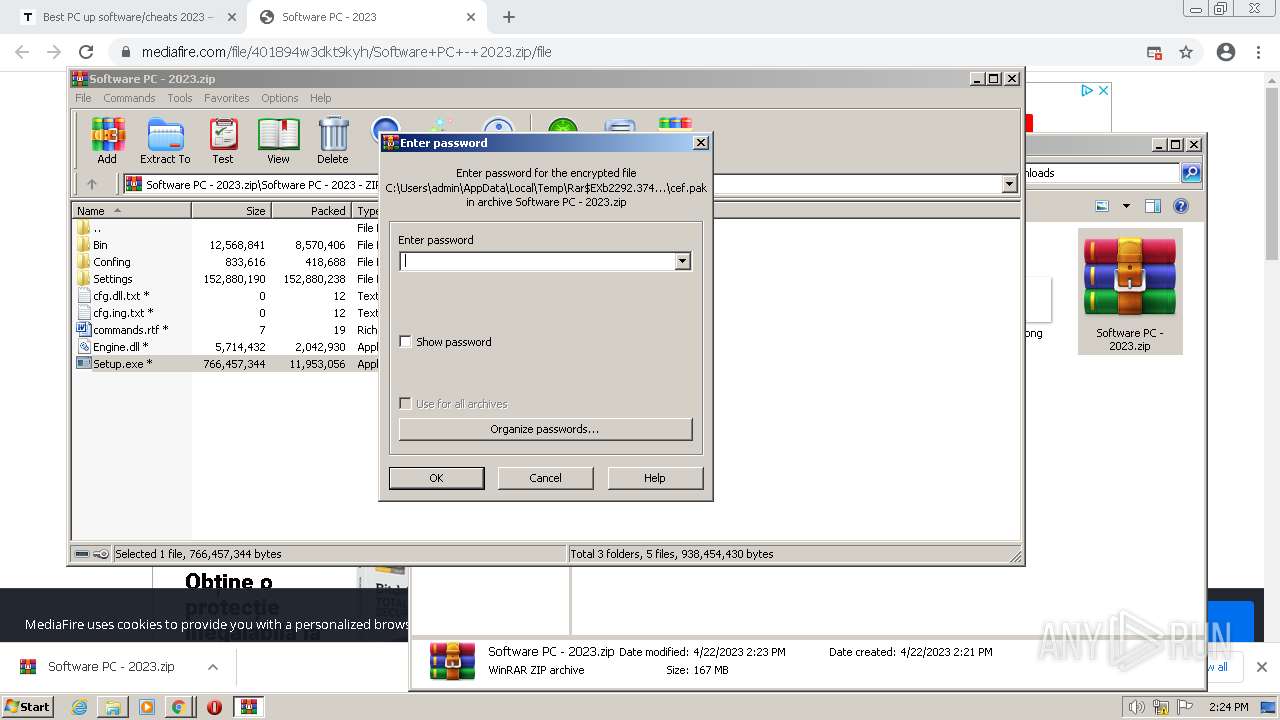Open a new Chrome tab
The image size is (1280, 720).
point(509,17)
